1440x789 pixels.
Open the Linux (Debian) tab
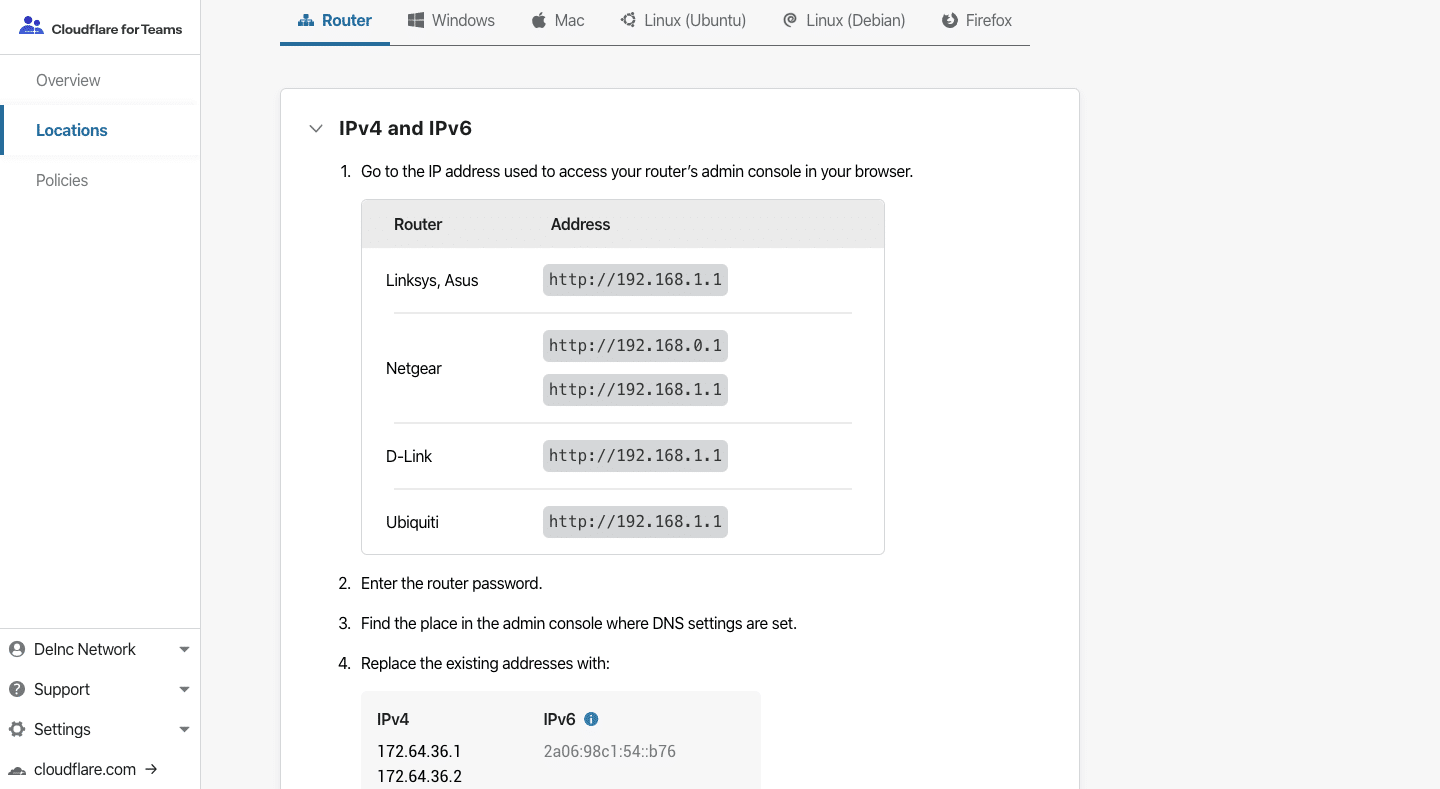pos(844,21)
